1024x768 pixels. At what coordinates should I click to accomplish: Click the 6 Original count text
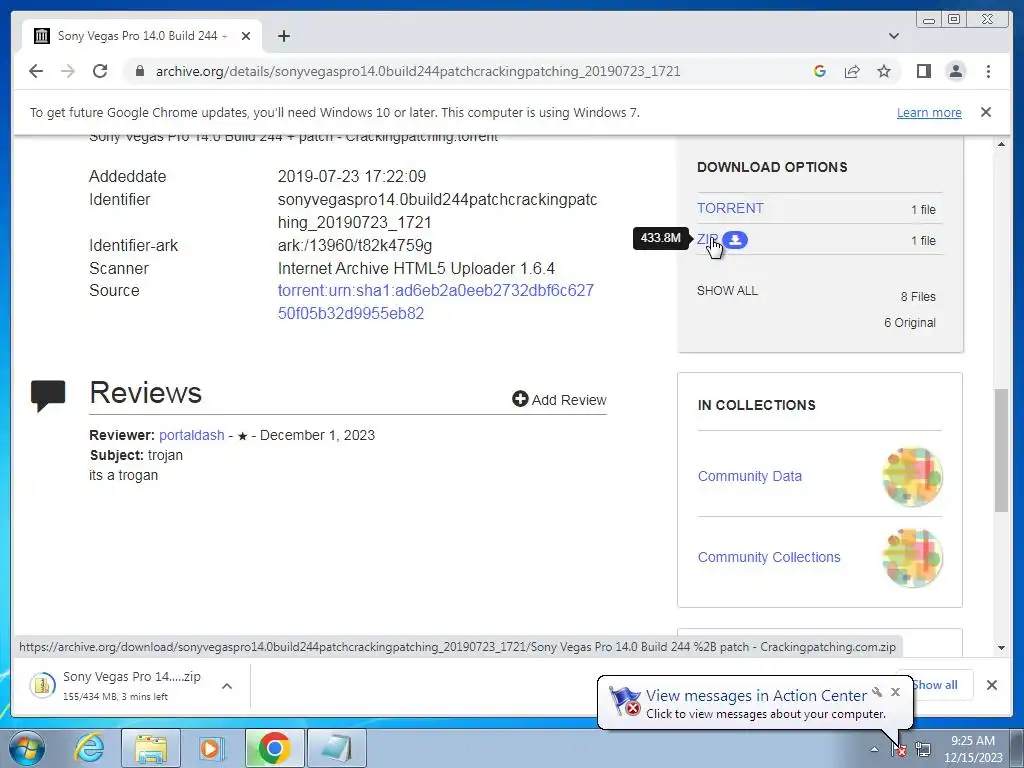pos(910,323)
